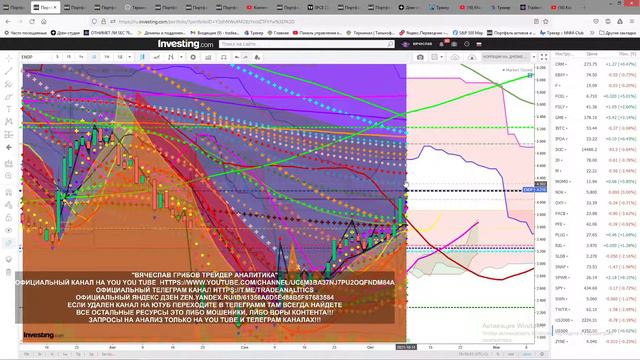This screenshot has height=360, width=640.
Task: Open the patterns tool in left toolbar
Action: [x=9, y=122]
